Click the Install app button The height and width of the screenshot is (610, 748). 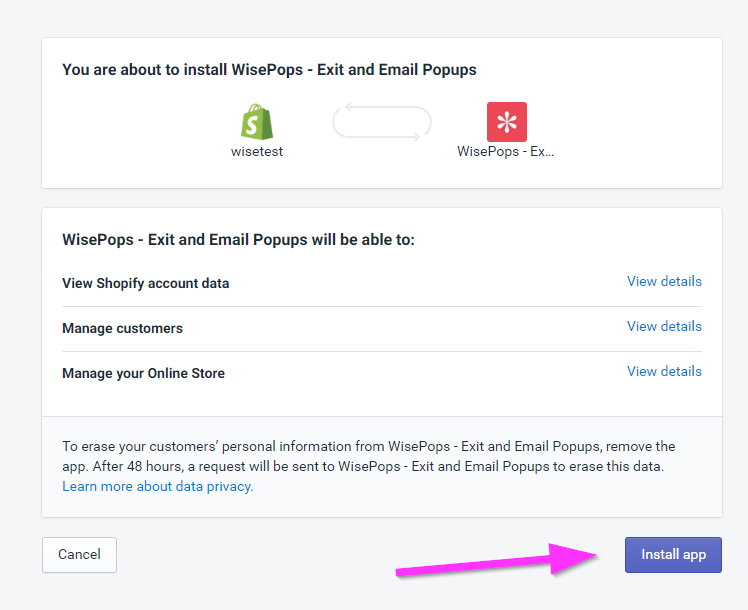pyautogui.click(x=673, y=555)
